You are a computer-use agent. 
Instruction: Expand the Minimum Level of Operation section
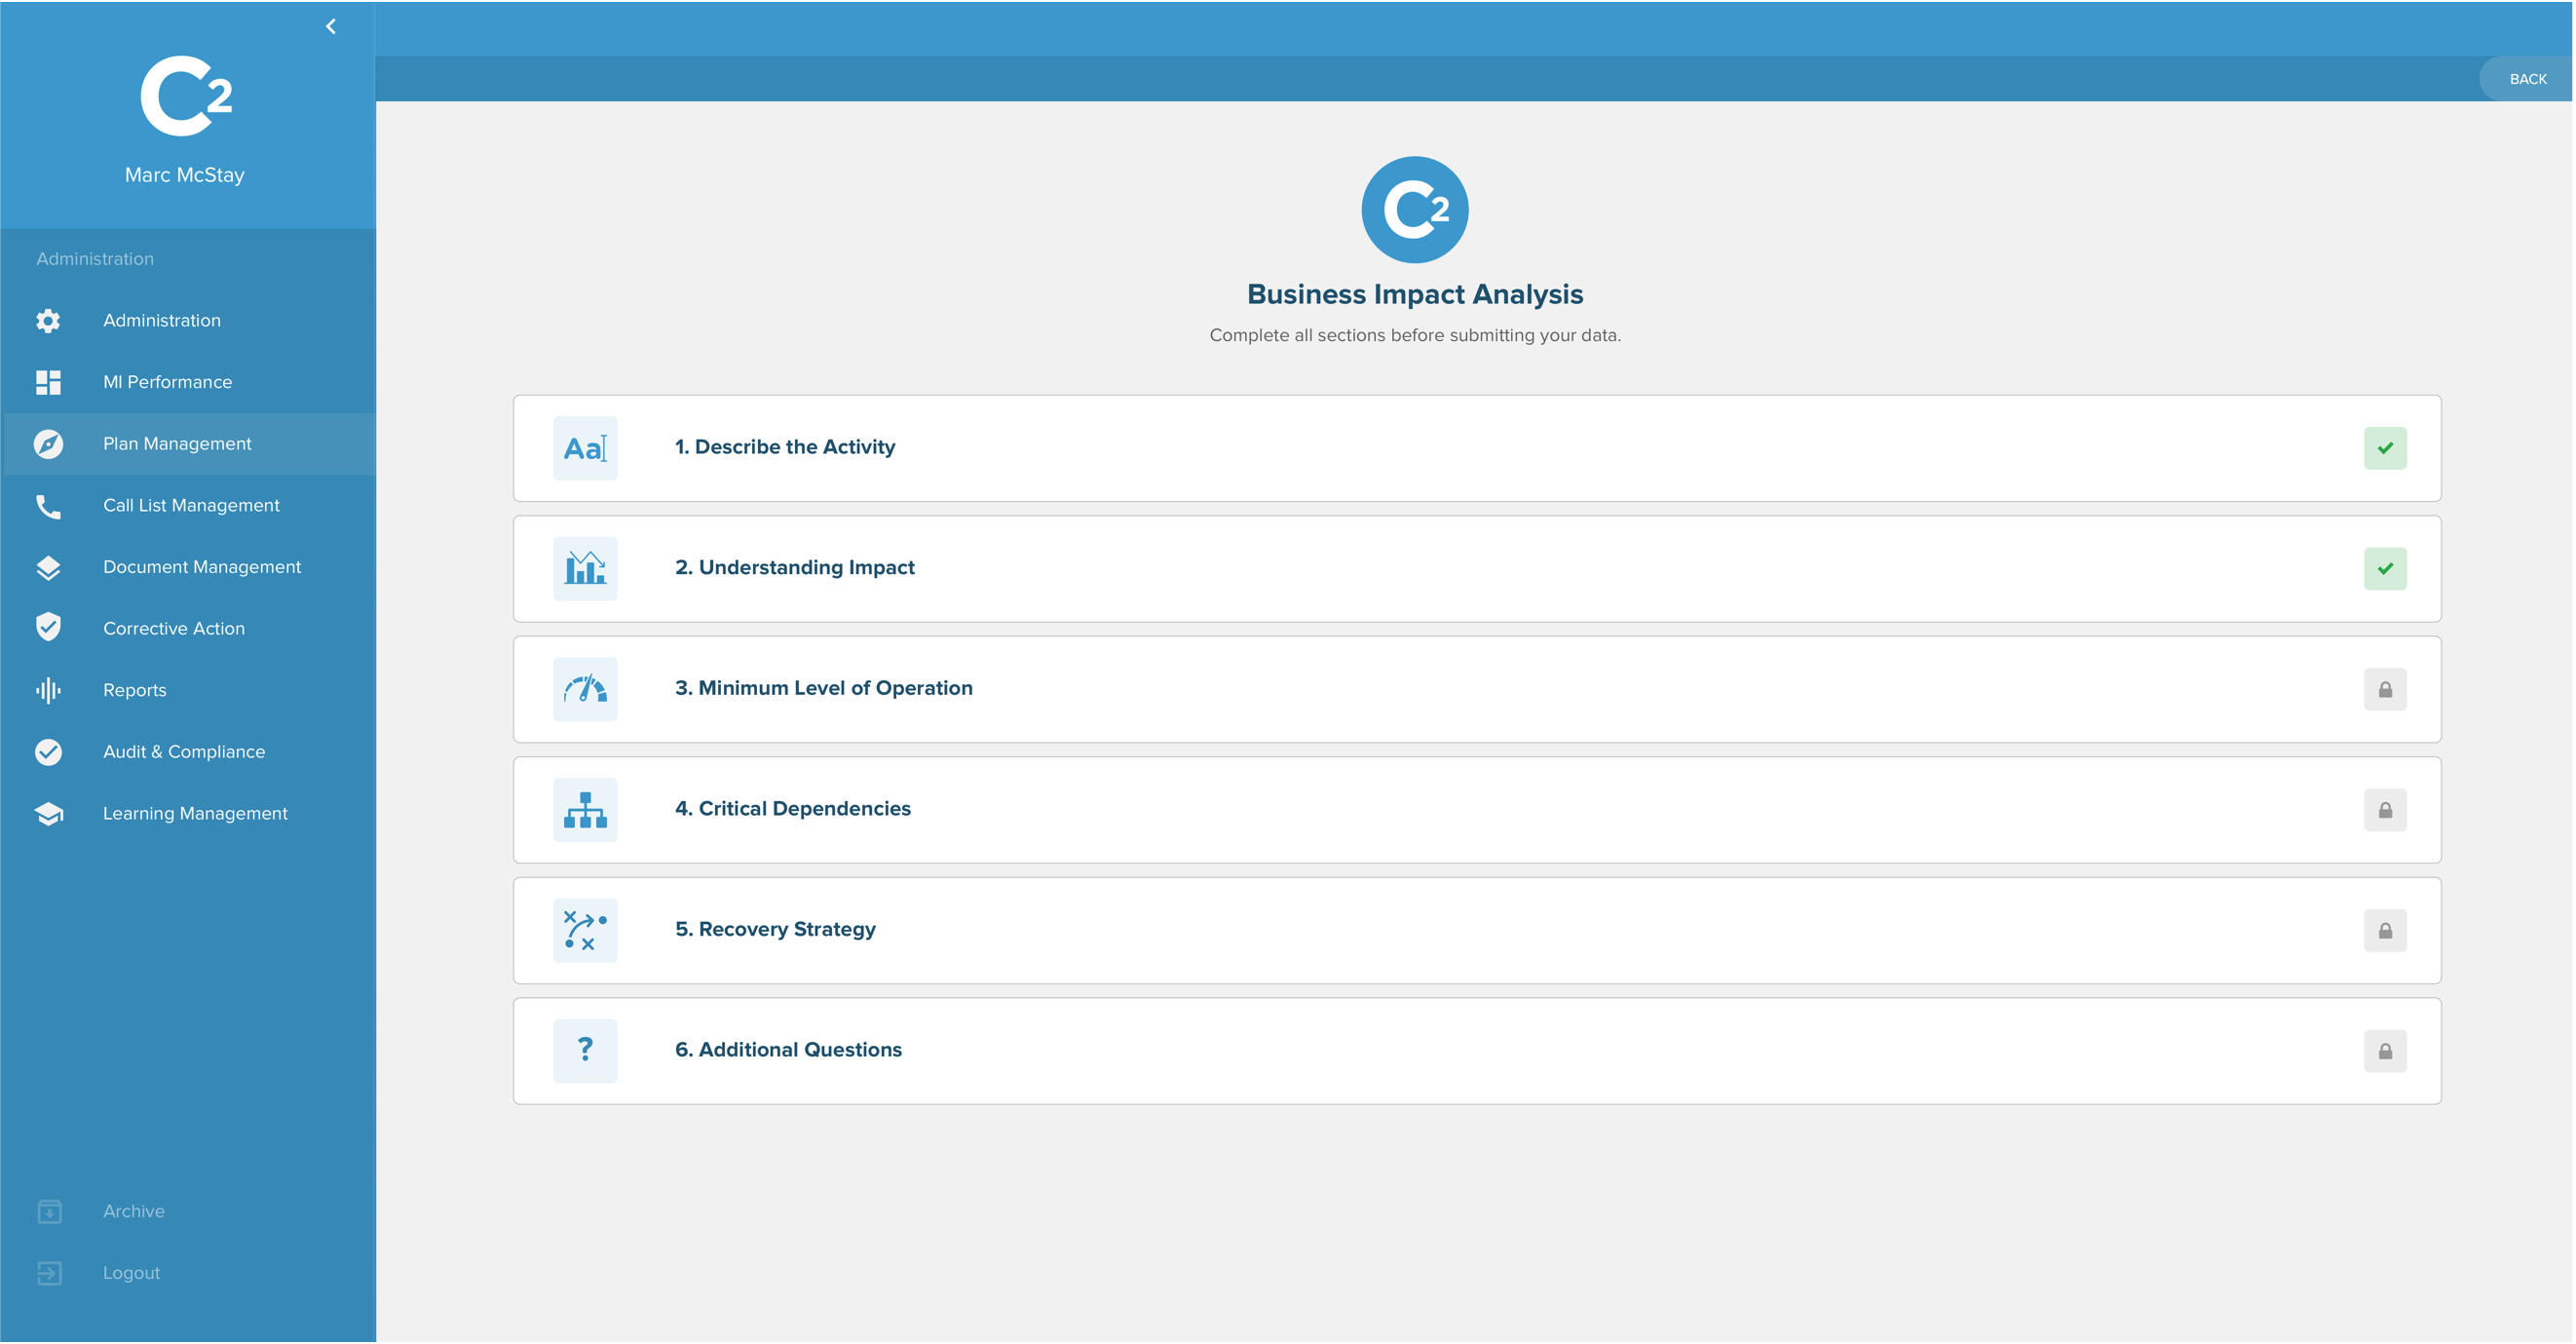click(1477, 688)
